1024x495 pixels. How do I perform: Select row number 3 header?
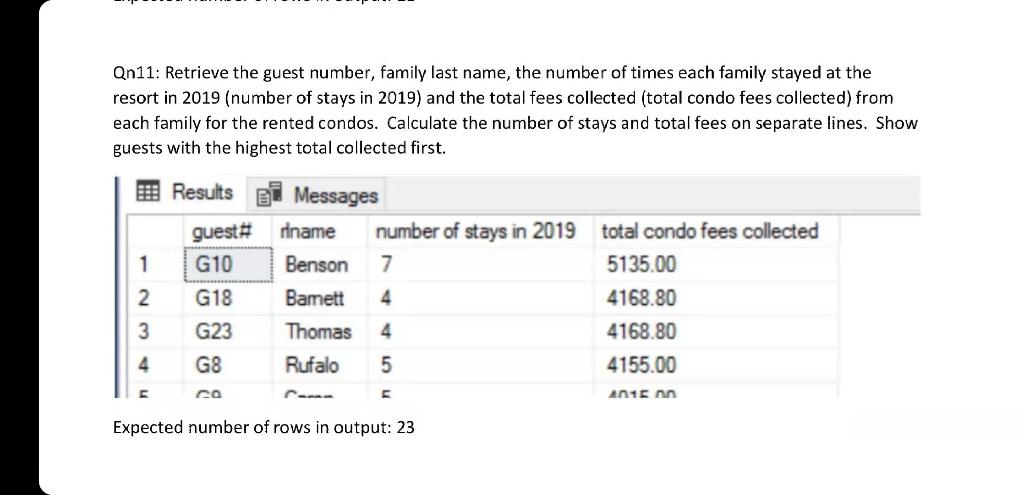(x=155, y=332)
